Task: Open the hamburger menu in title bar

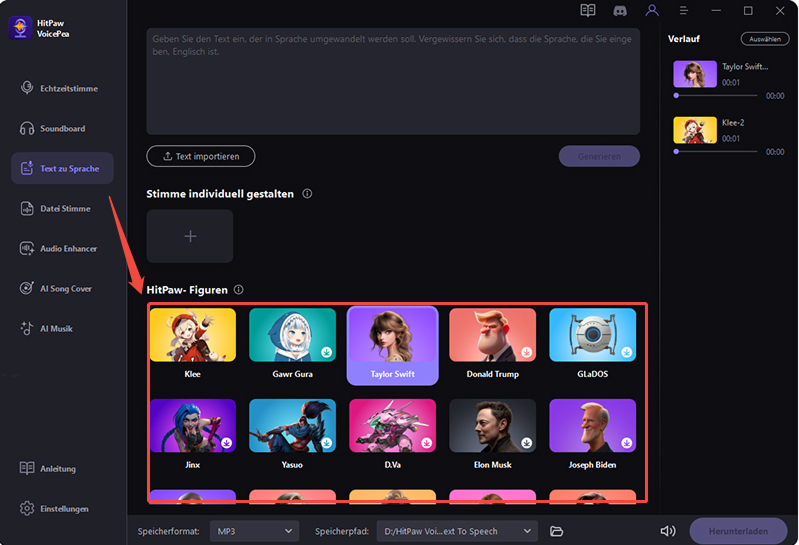Action: pyautogui.click(x=683, y=10)
